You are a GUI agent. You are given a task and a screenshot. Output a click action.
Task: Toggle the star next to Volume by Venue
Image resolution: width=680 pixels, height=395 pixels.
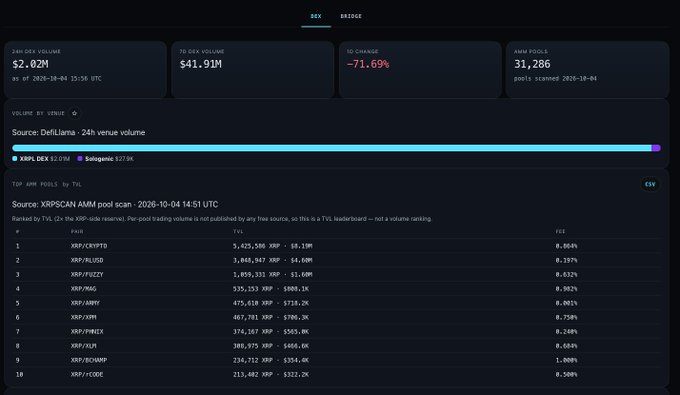pyautogui.click(x=75, y=113)
